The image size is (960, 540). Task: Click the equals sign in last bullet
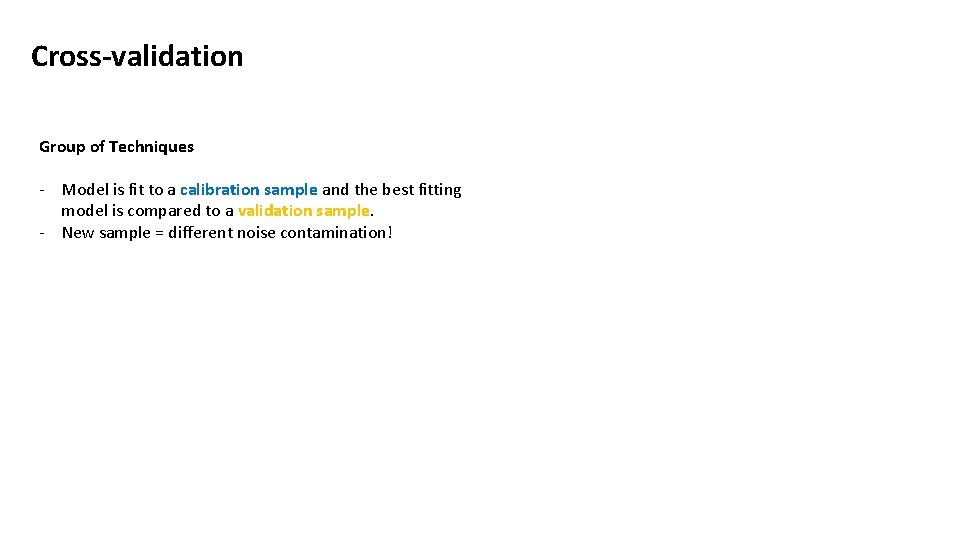click(159, 233)
